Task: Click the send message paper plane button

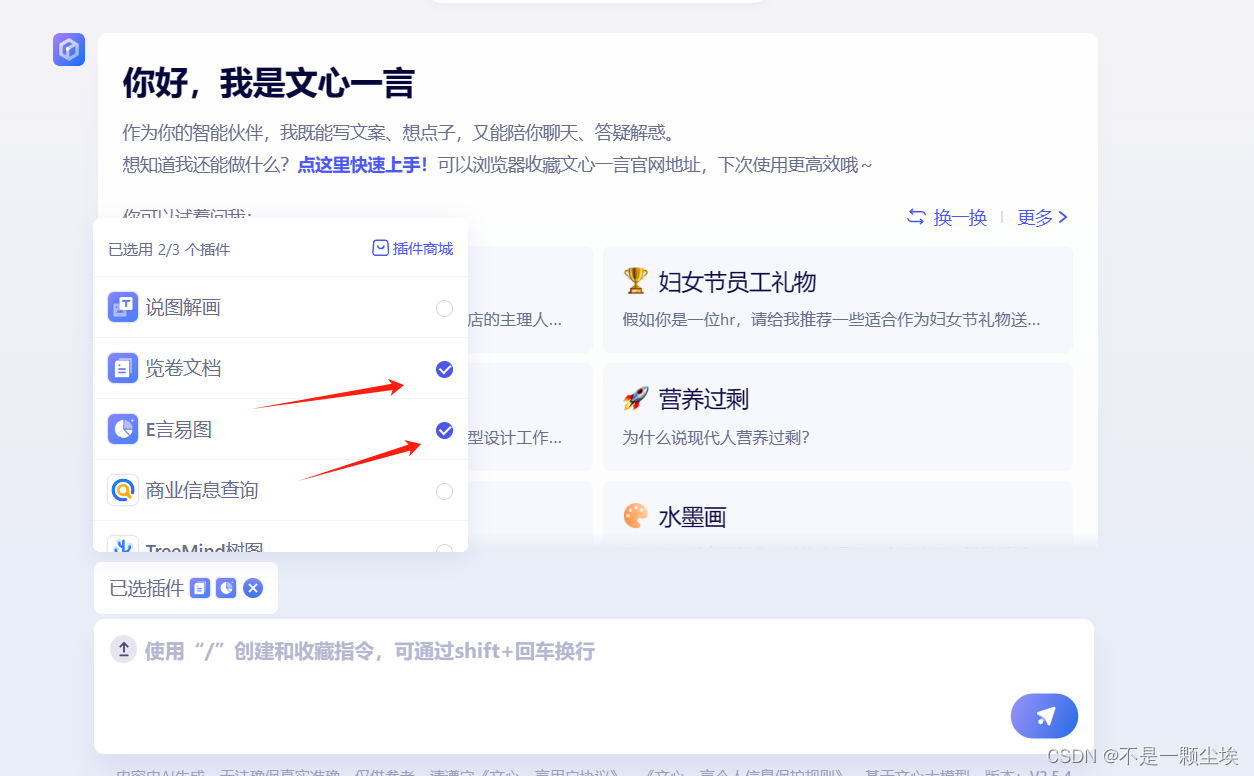Action: pyautogui.click(x=1044, y=716)
